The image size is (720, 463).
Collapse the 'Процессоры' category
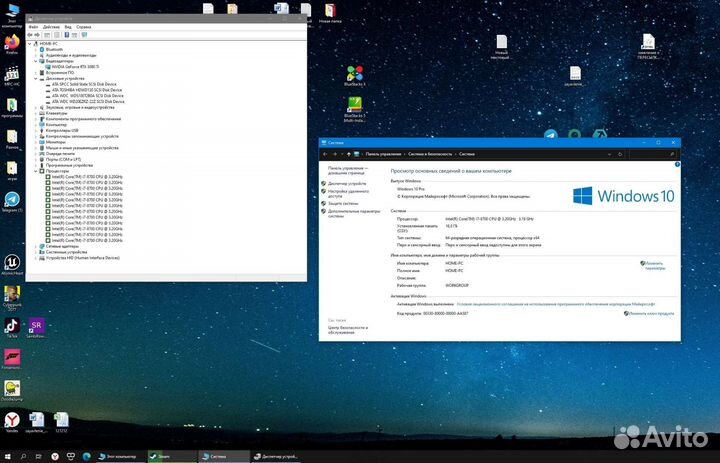pyautogui.click(x=36, y=171)
